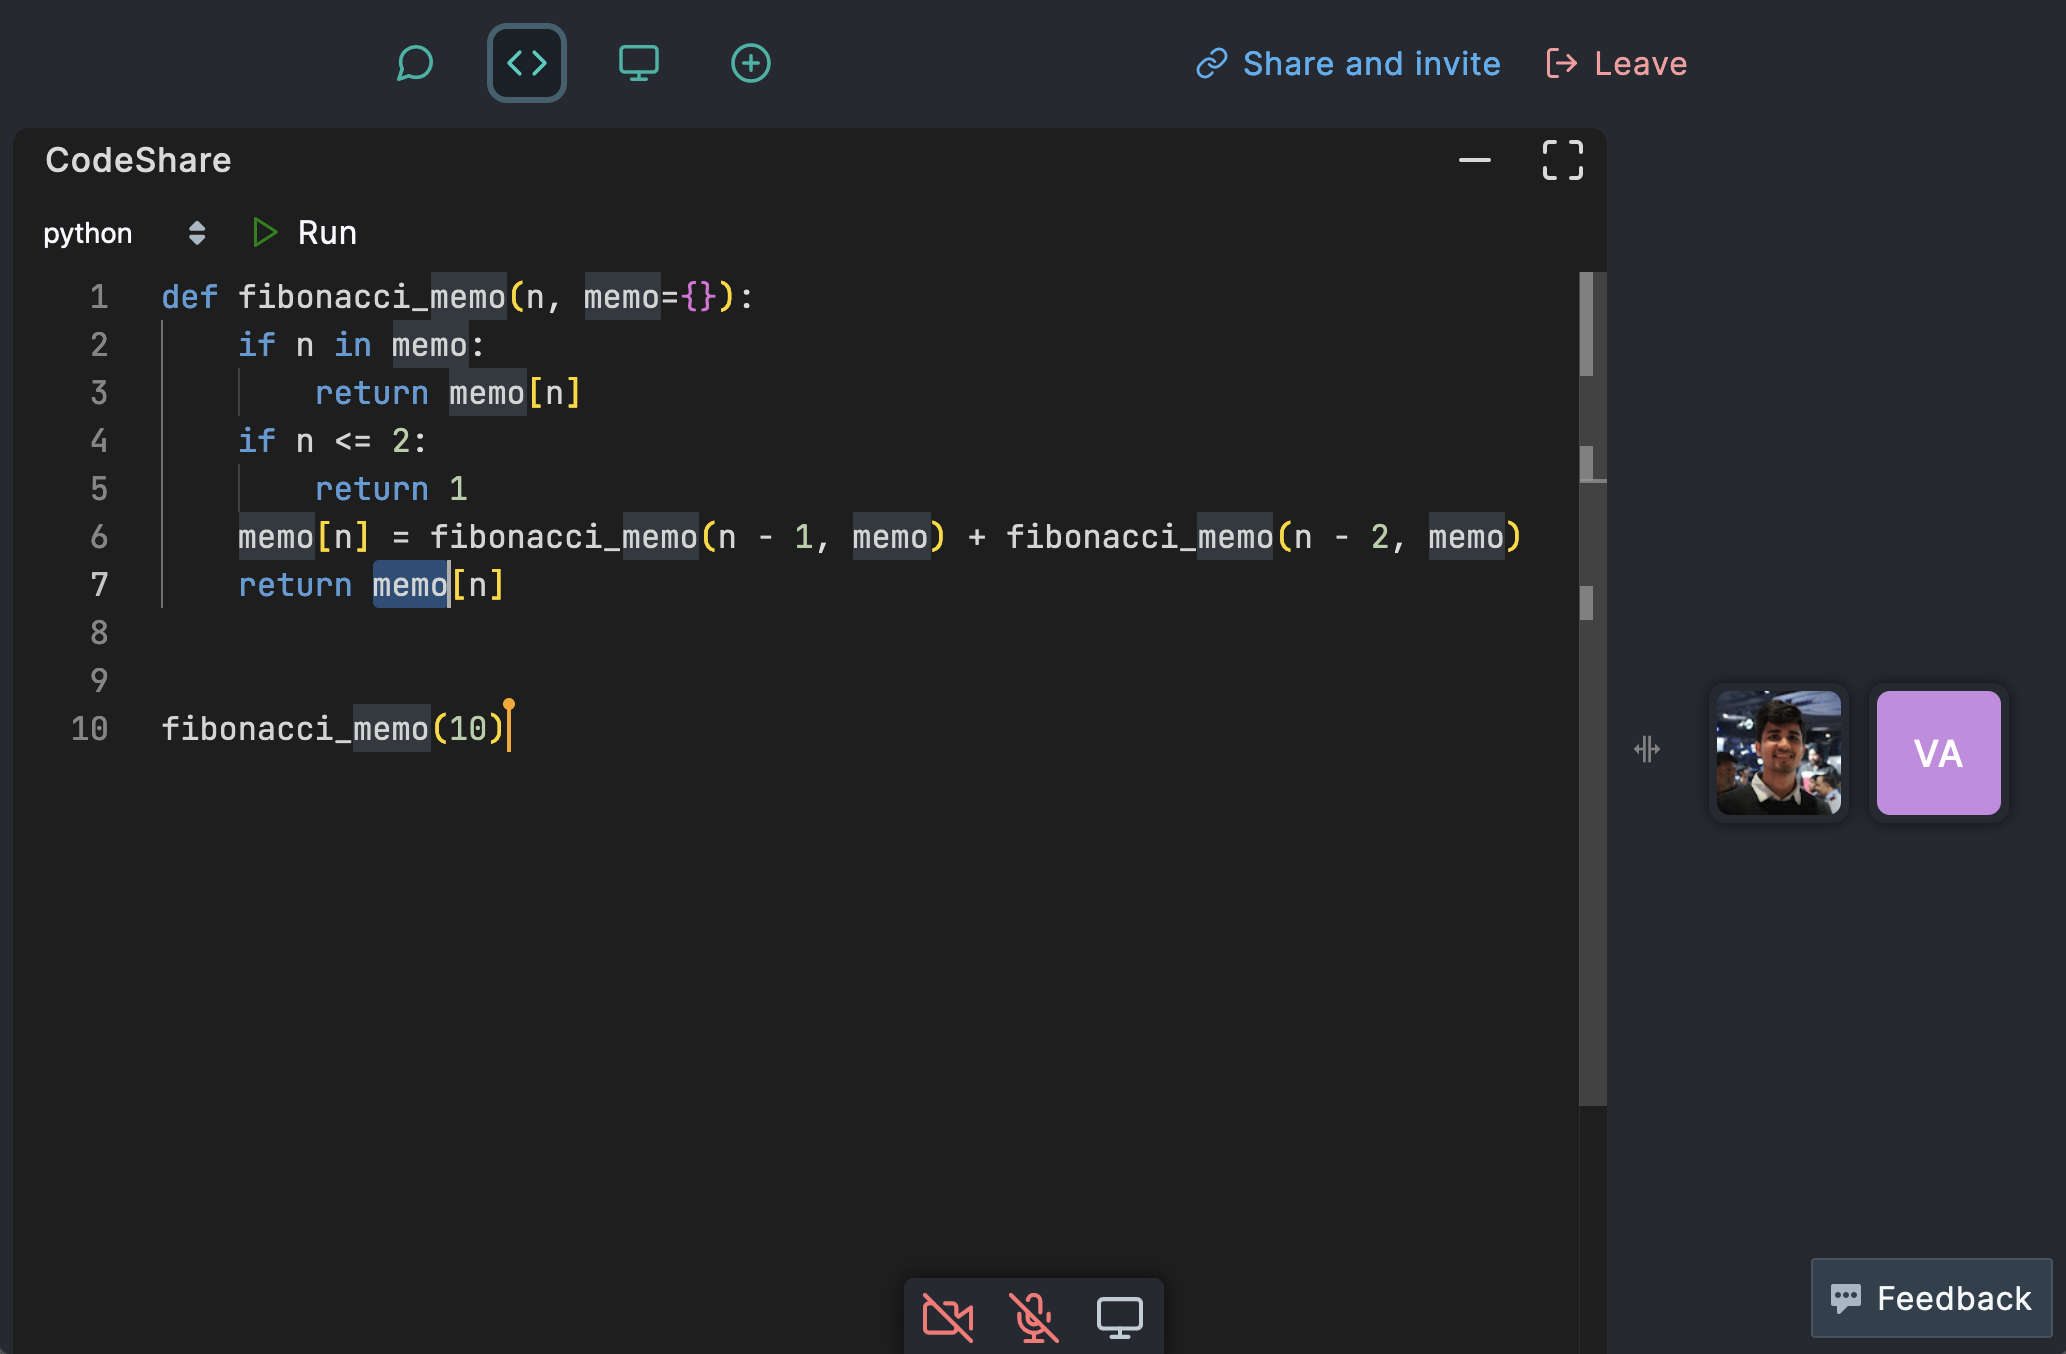Start screen sharing from bottom bar
Screen dimensions: 2066x1354
point(1120,1317)
